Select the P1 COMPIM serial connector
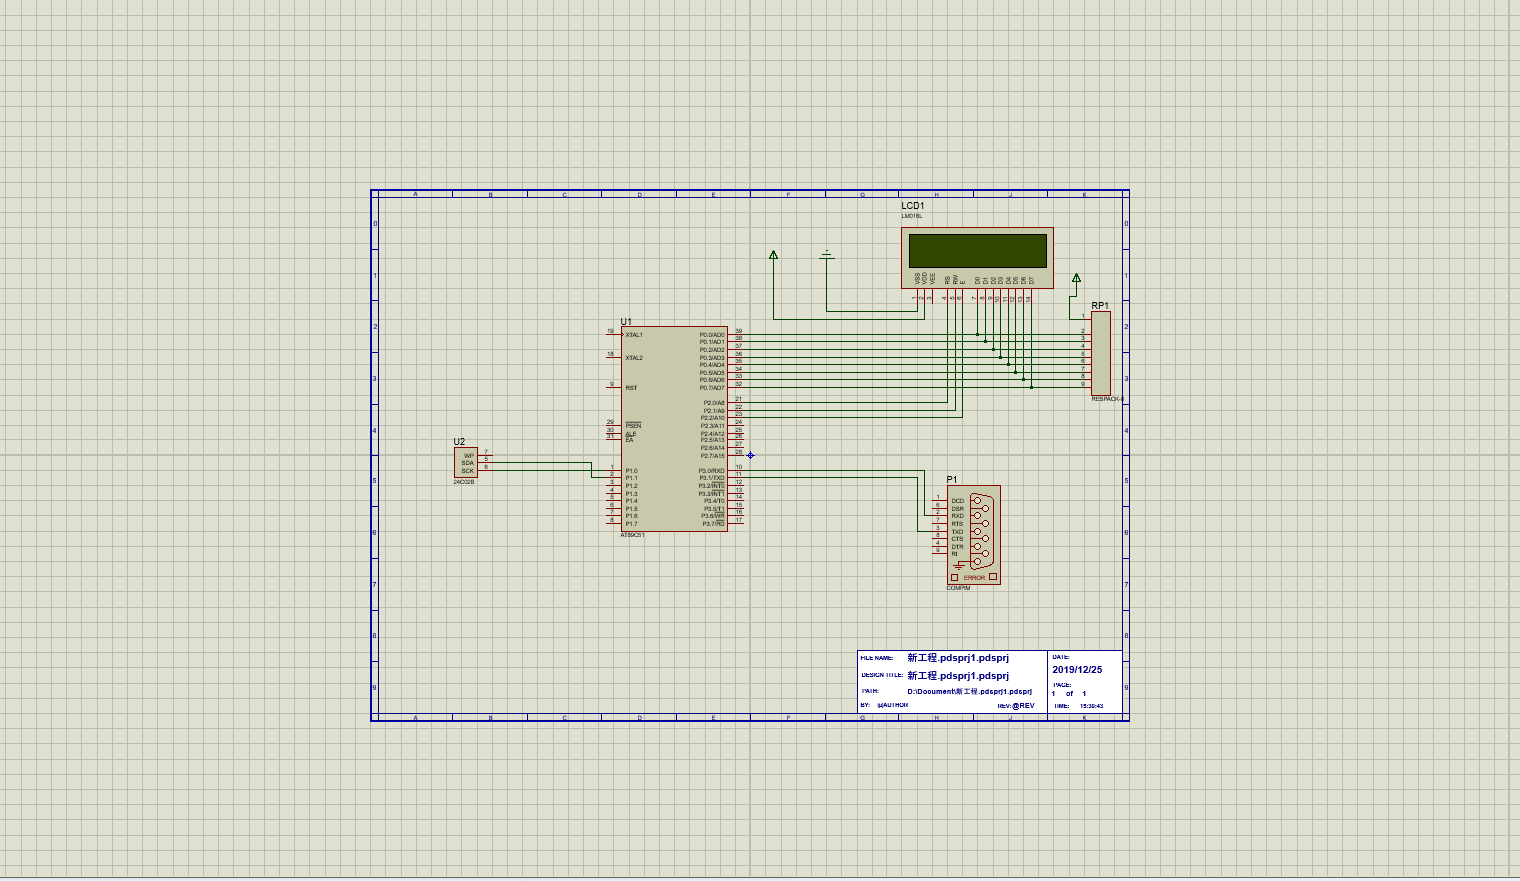The height and width of the screenshot is (881, 1520). 973,535
